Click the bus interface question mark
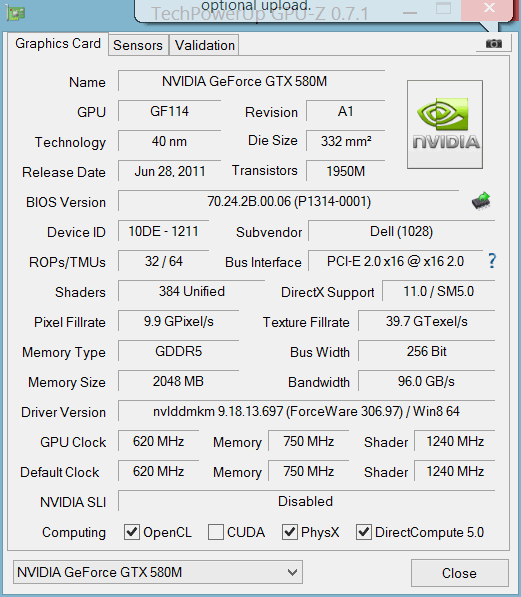This screenshot has width=521, height=597. click(492, 261)
